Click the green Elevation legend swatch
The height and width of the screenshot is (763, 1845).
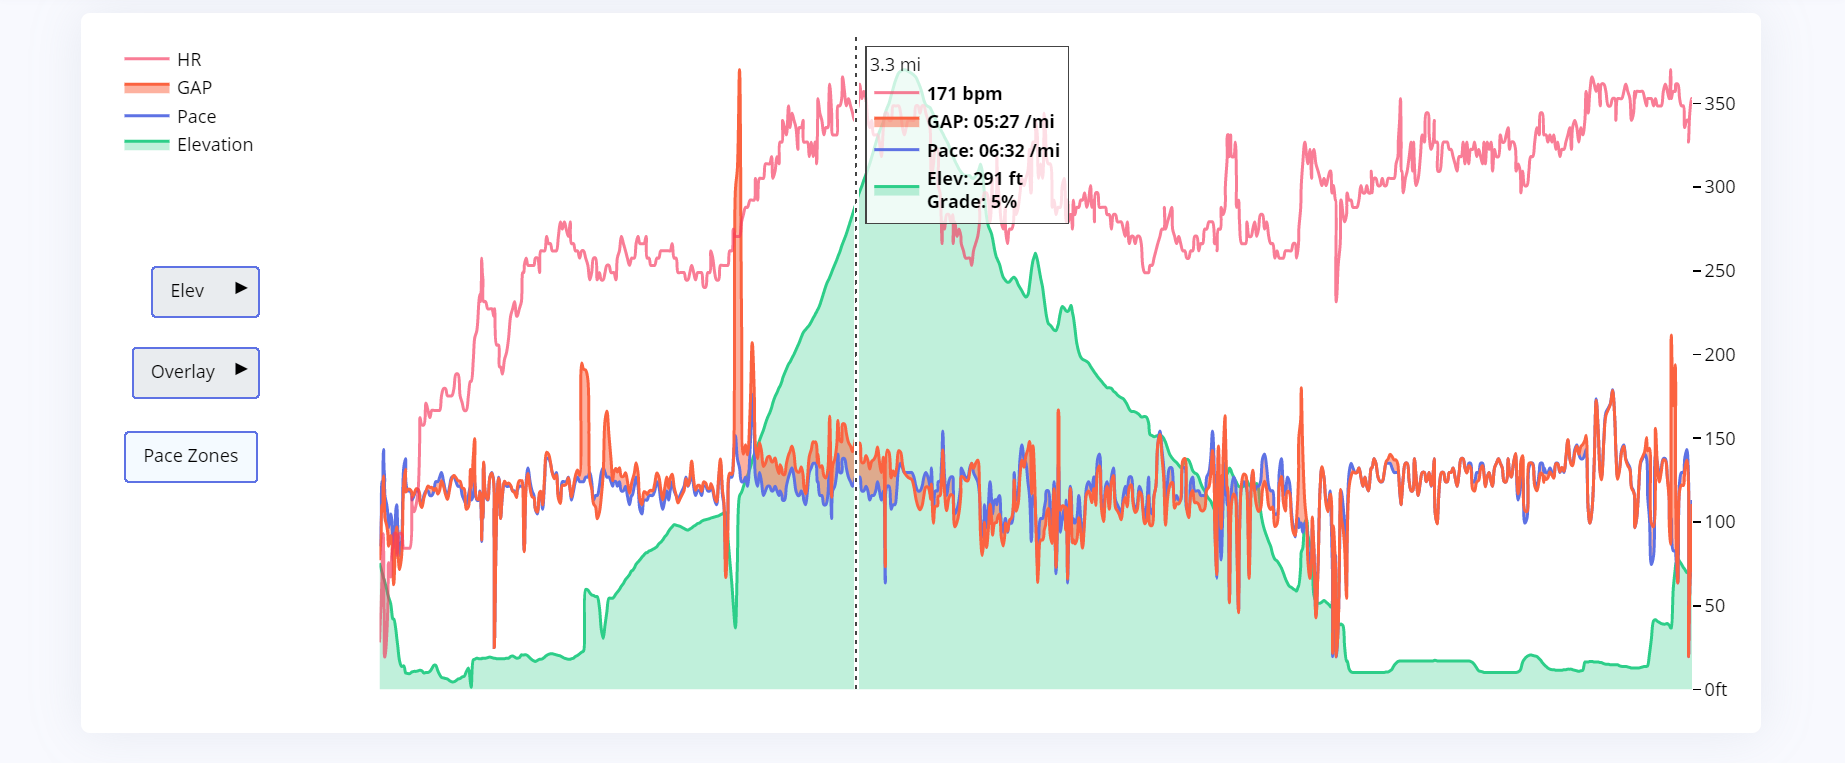coord(146,145)
